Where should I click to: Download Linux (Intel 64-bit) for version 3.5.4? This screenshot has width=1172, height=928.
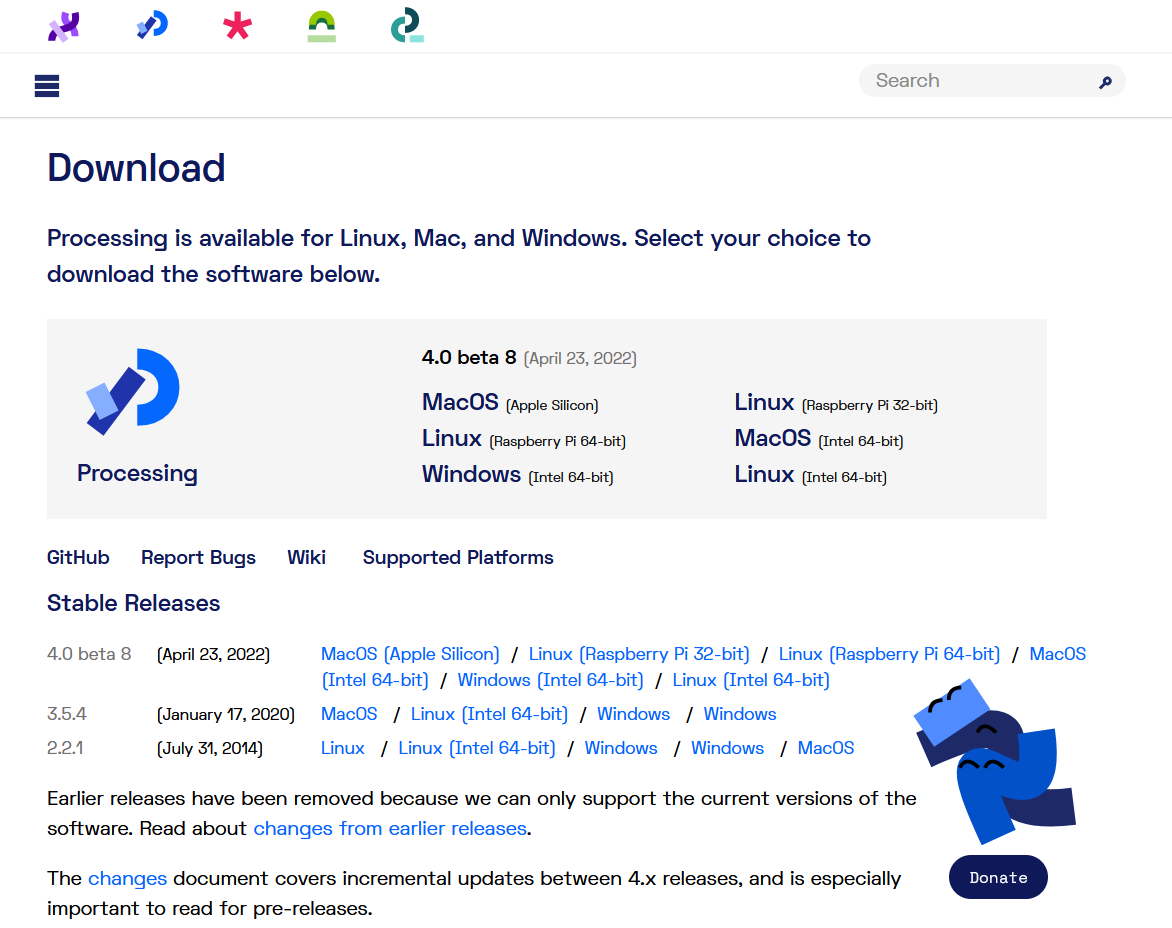(489, 714)
